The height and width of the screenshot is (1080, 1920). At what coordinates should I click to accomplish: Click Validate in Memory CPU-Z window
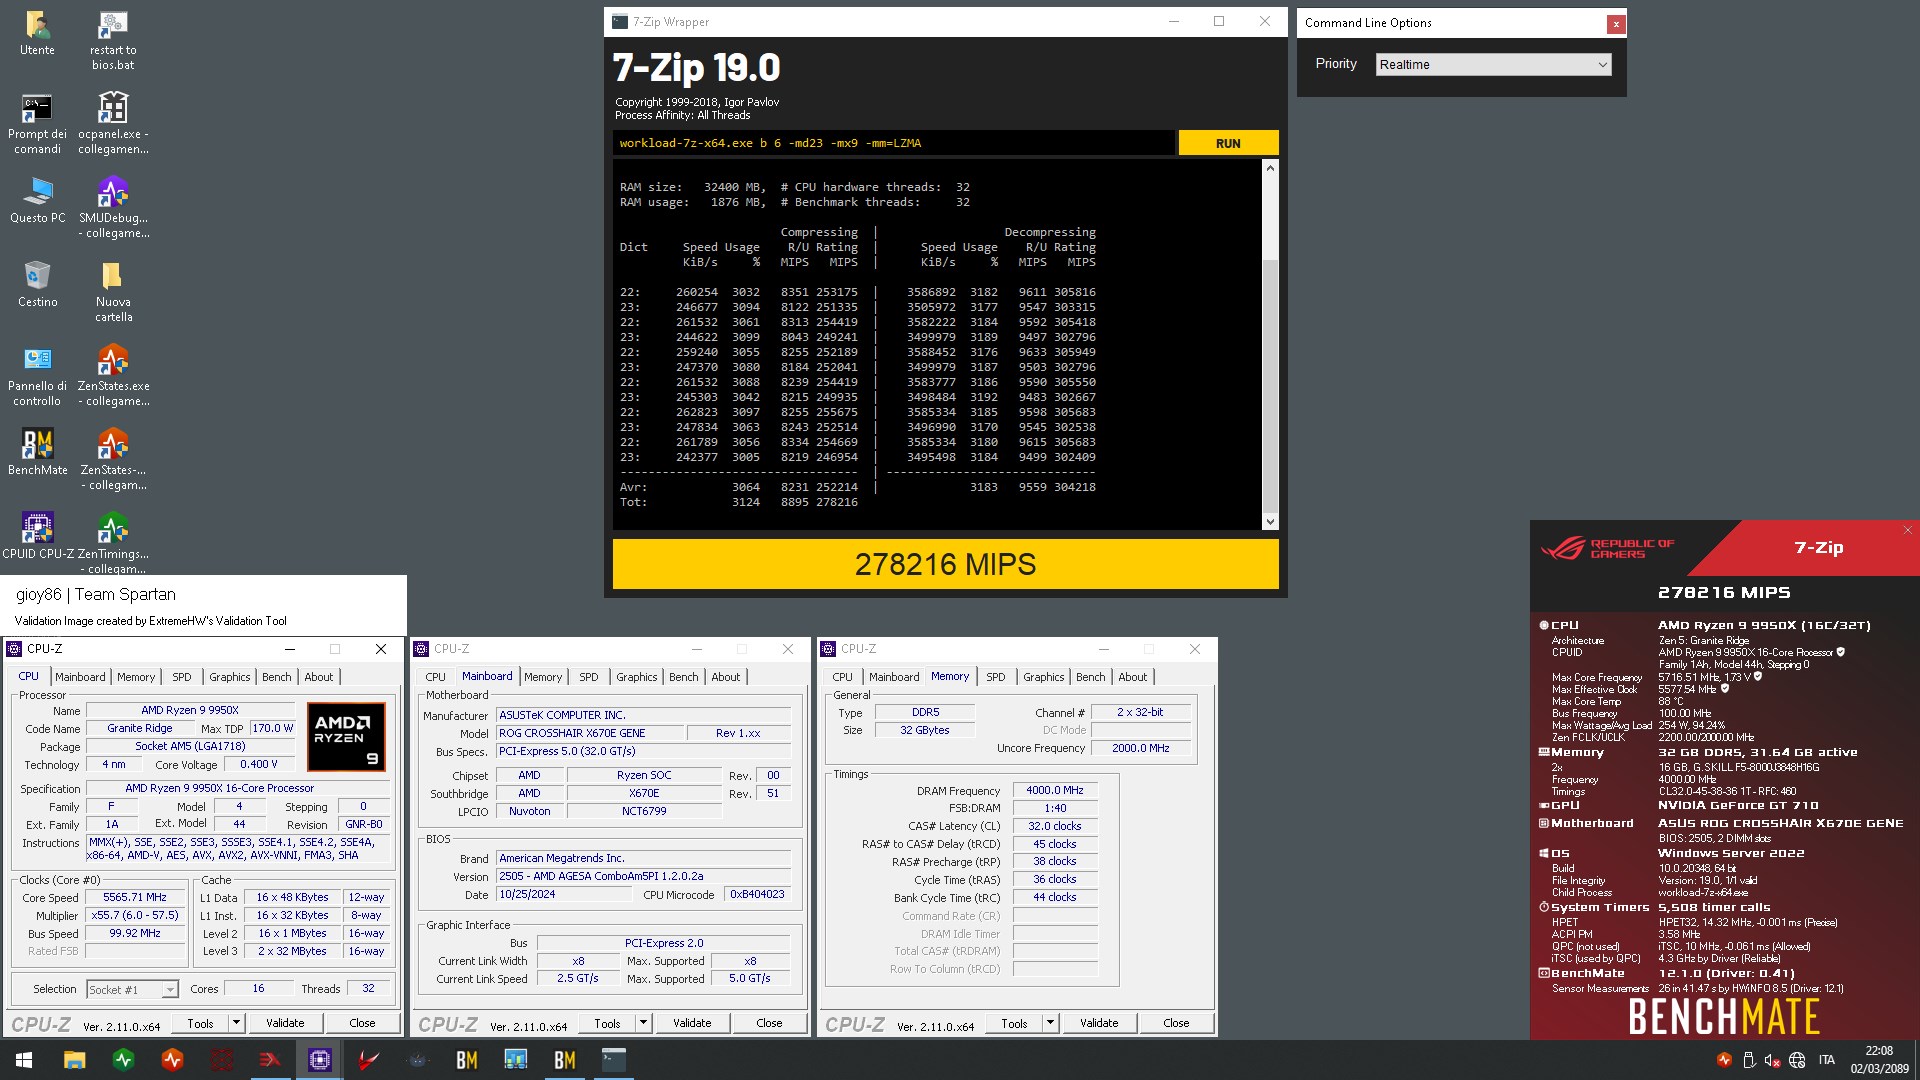click(x=1099, y=1023)
